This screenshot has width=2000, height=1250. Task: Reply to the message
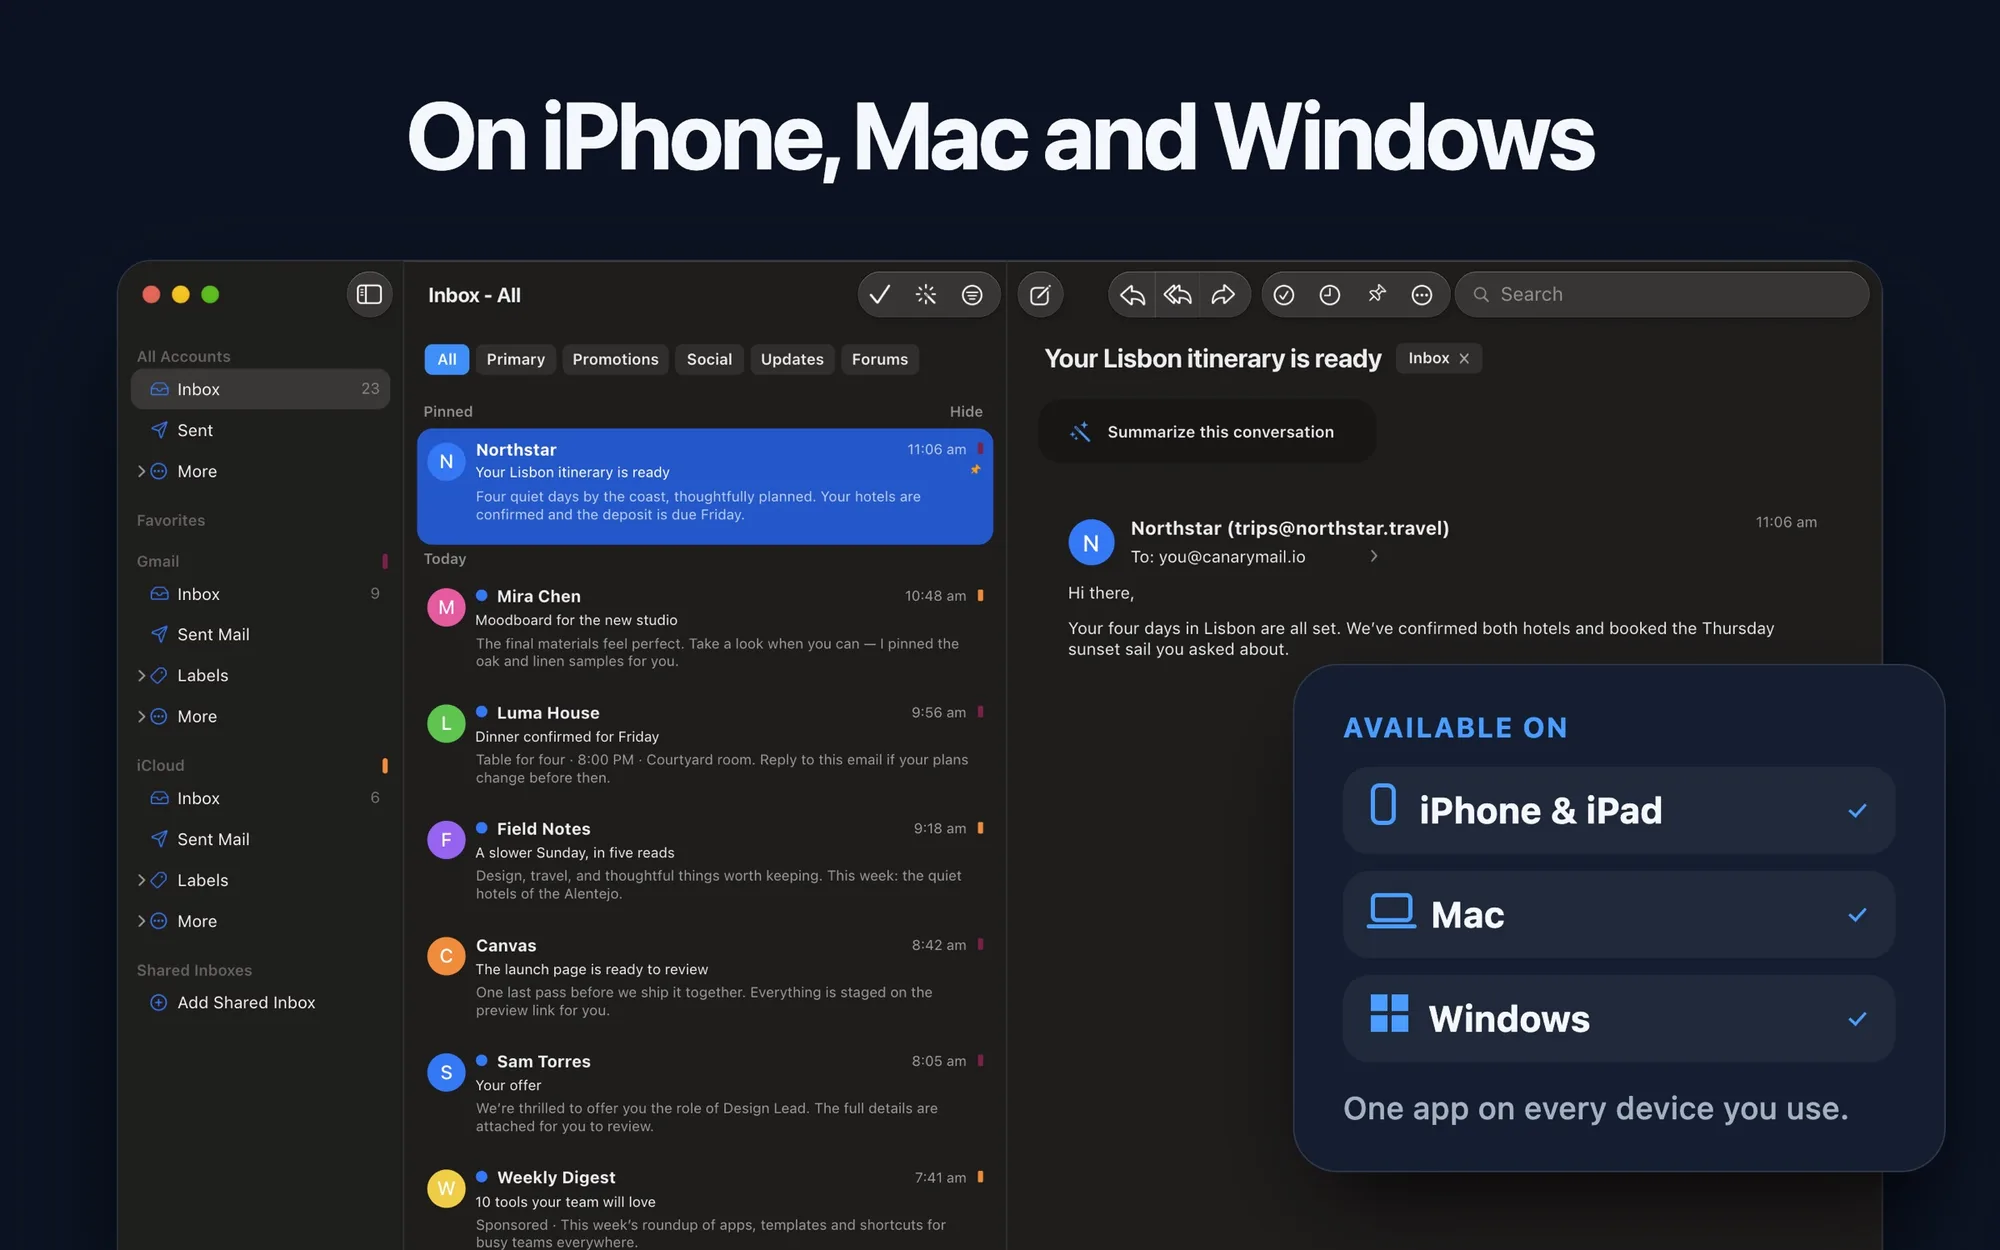click(1132, 294)
